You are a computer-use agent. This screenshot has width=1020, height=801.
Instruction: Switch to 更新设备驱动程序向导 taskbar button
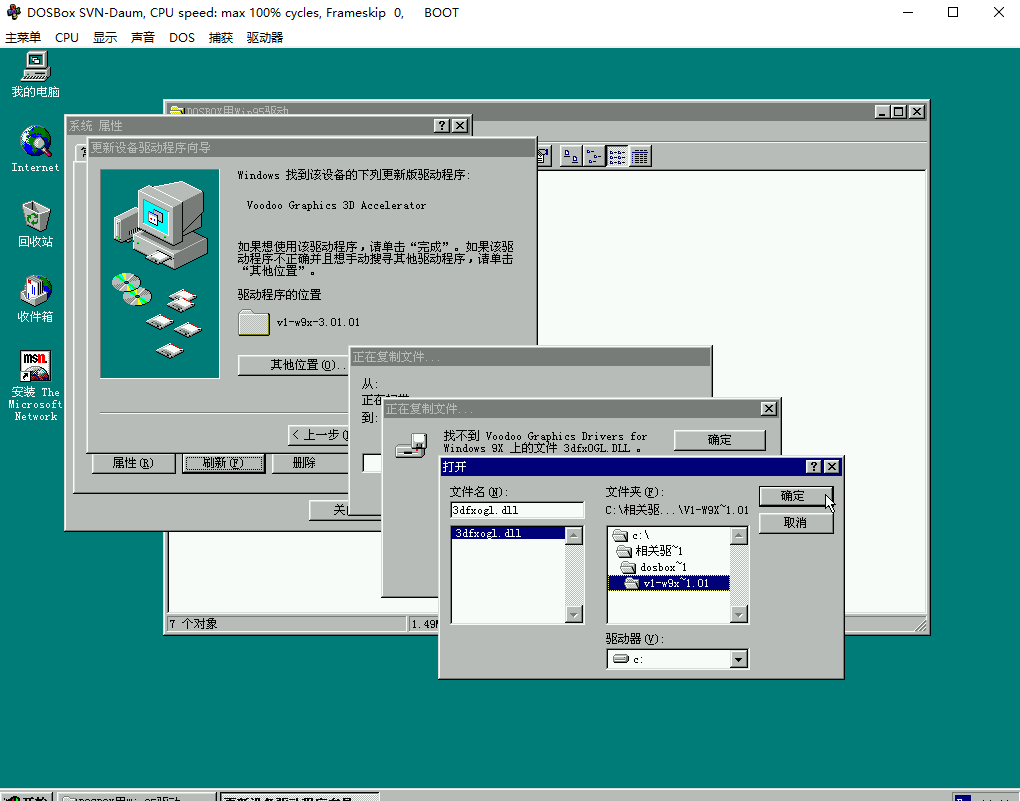coord(299,797)
